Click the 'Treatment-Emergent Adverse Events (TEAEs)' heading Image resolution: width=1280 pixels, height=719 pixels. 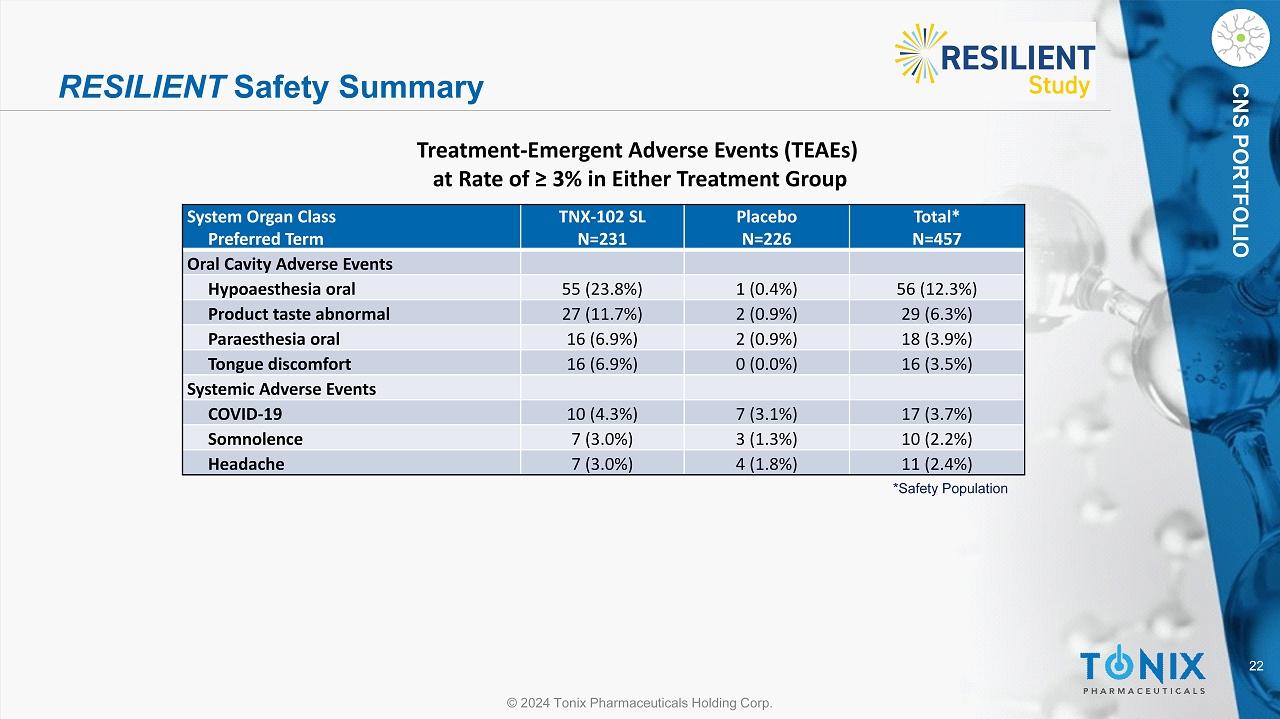[637, 150]
